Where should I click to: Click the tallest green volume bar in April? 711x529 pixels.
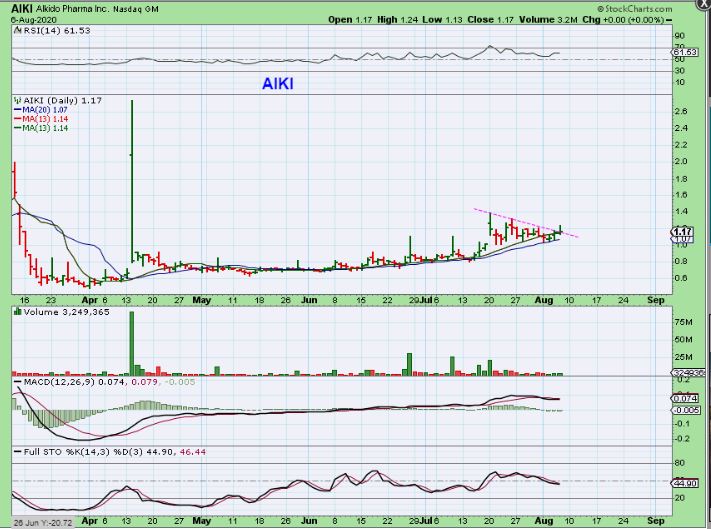pos(132,344)
